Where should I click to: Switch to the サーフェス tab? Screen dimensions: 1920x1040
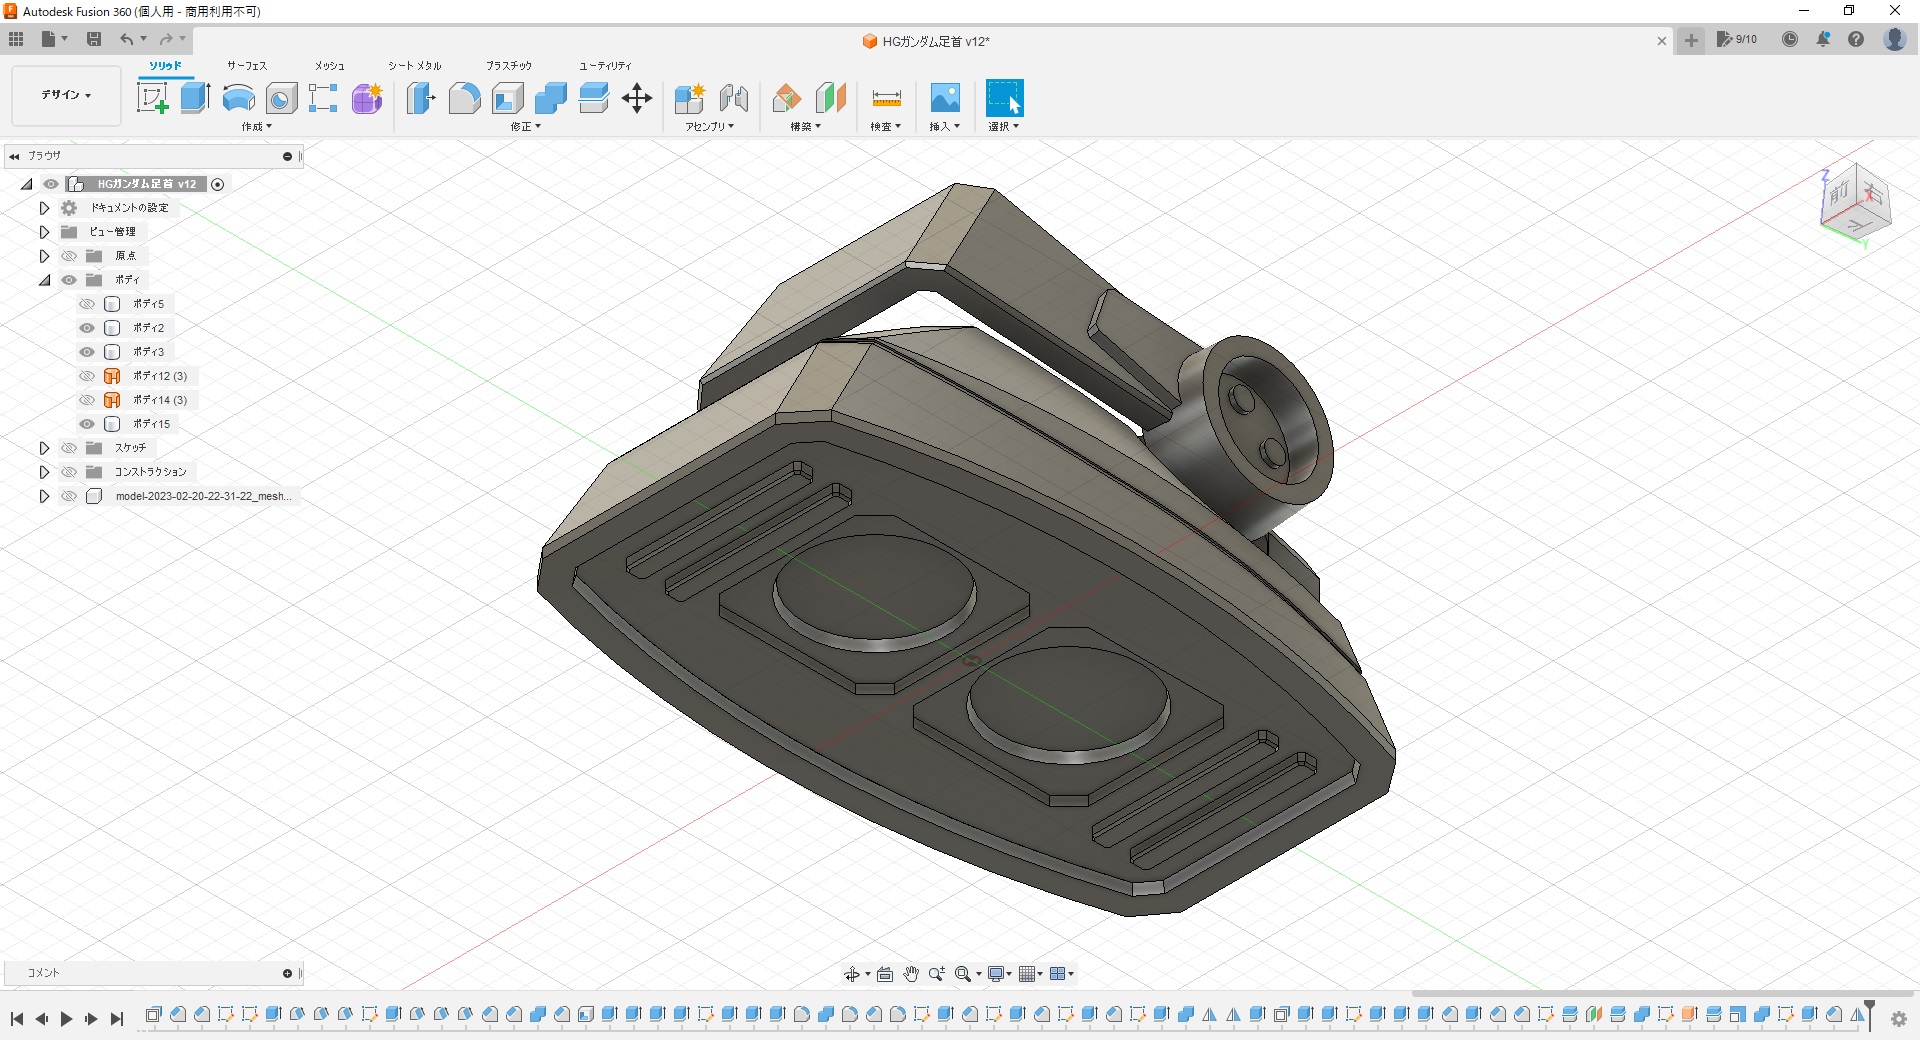[246, 65]
